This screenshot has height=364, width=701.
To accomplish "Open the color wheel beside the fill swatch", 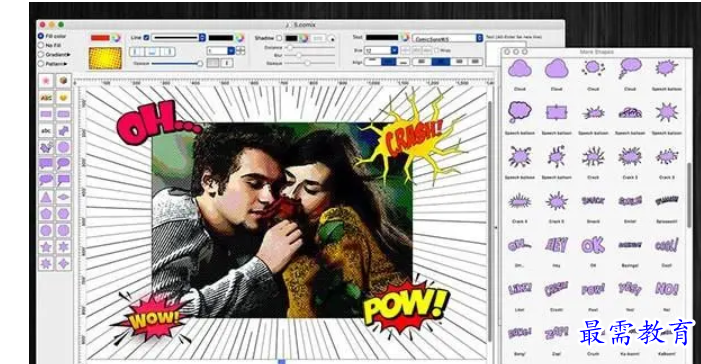I will (116, 38).
